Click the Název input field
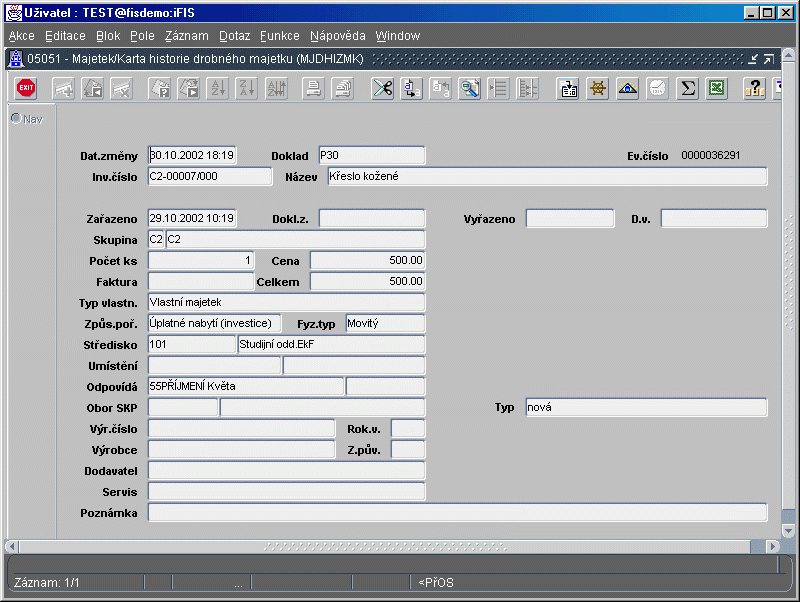The width and height of the screenshot is (800, 602). coord(547,177)
